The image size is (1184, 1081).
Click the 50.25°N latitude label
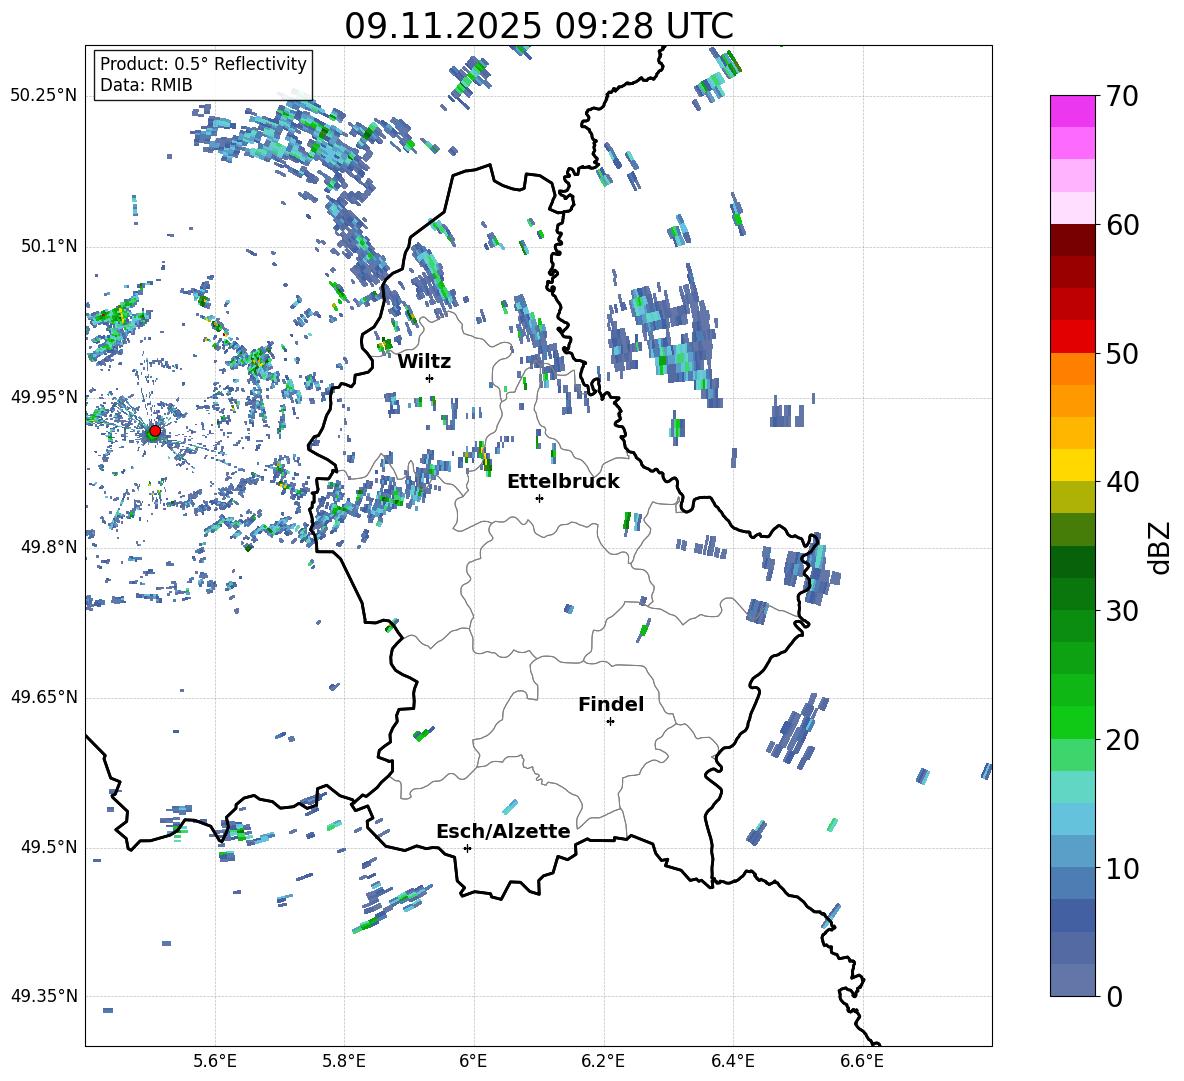click(x=44, y=96)
